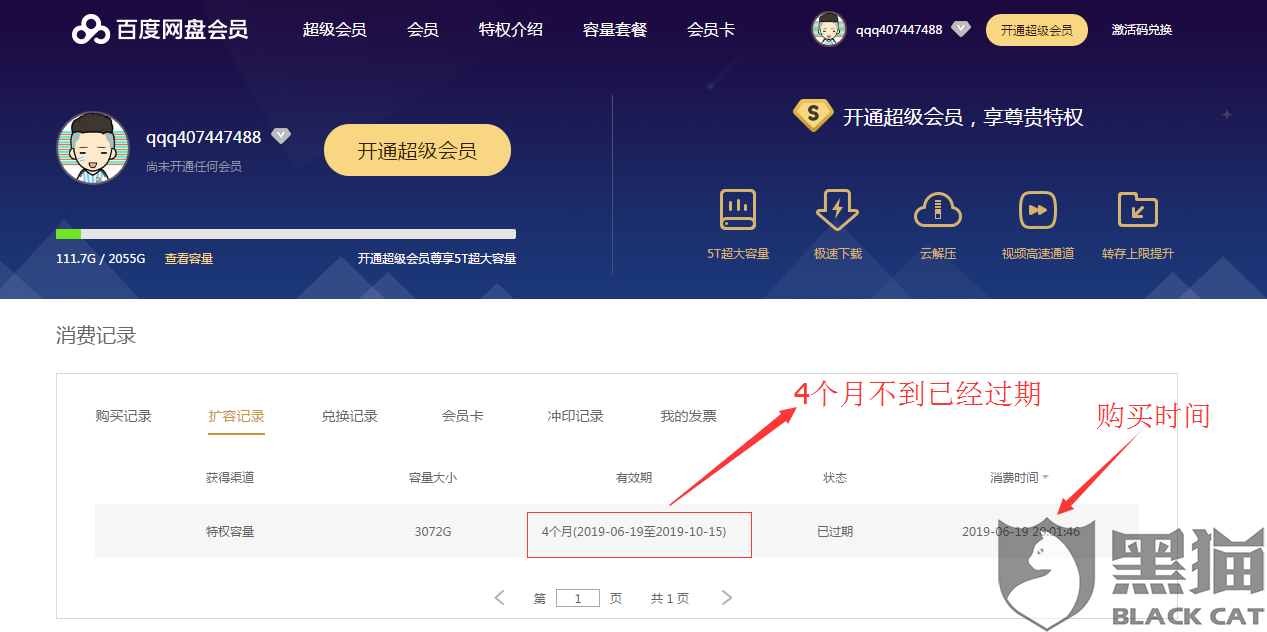Click the diamond badge beside the profile name

point(281,136)
